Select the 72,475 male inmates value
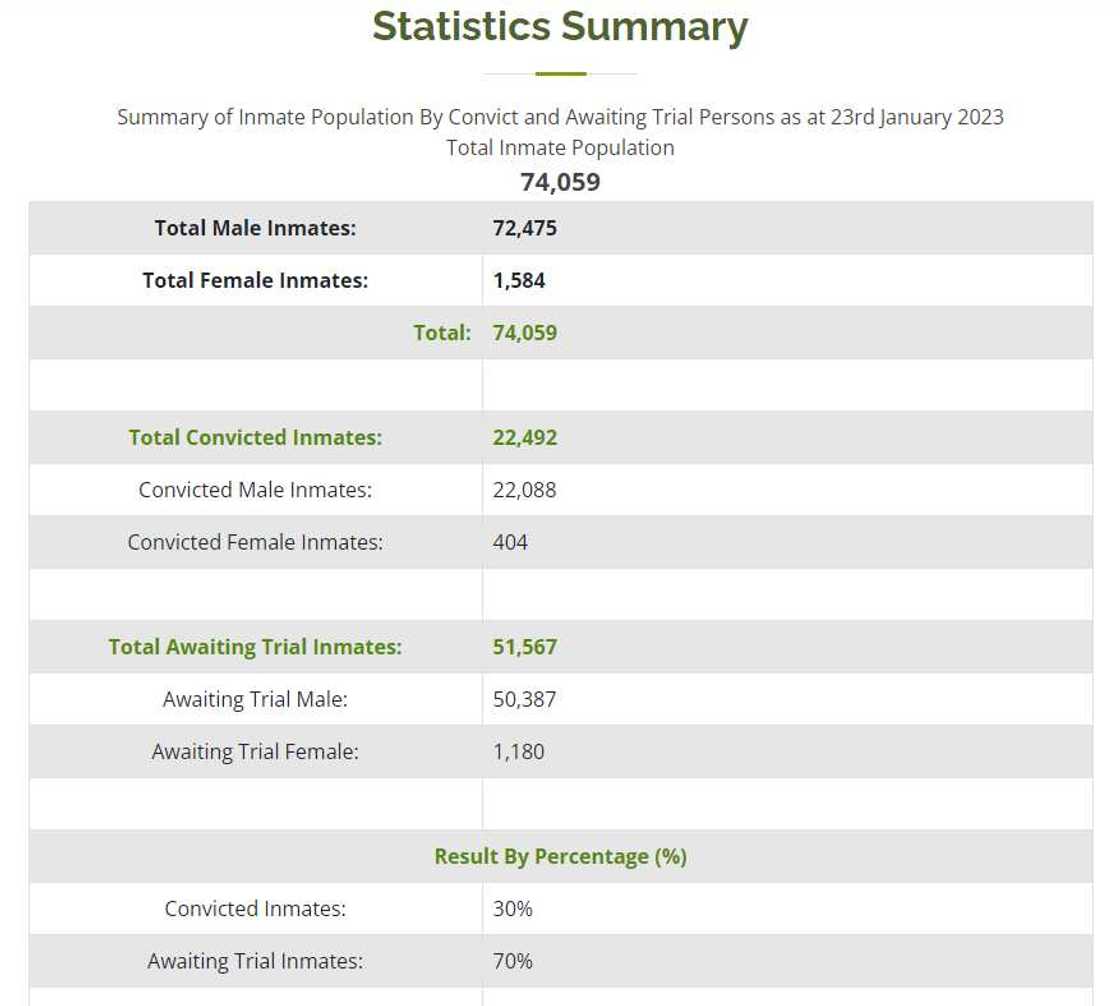Viewport: 1120px width, 1006px height. (525, 228)
